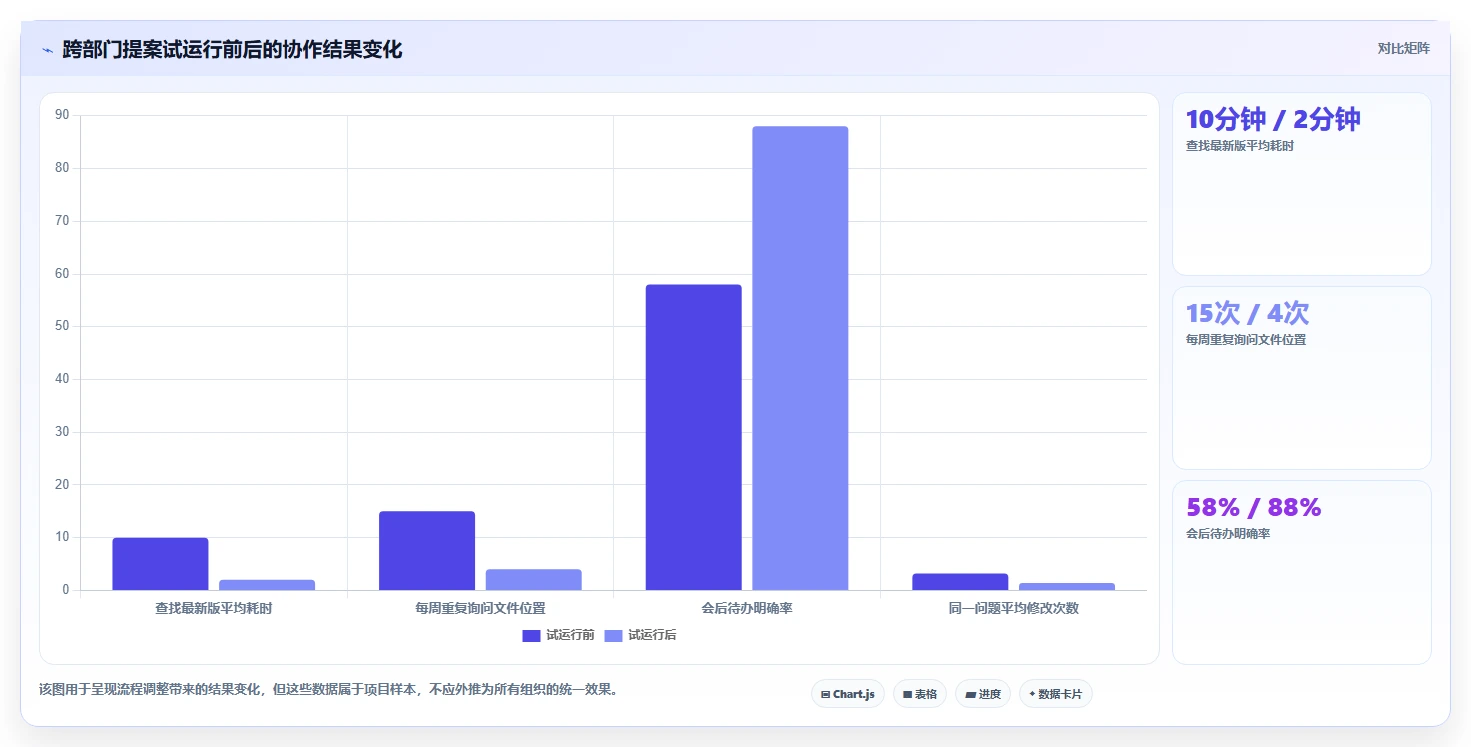Click the 同一问题平均修改次数 x-axis label
The height and width of the screenshot is (747, 1471).
click(x=1013, y=608)
